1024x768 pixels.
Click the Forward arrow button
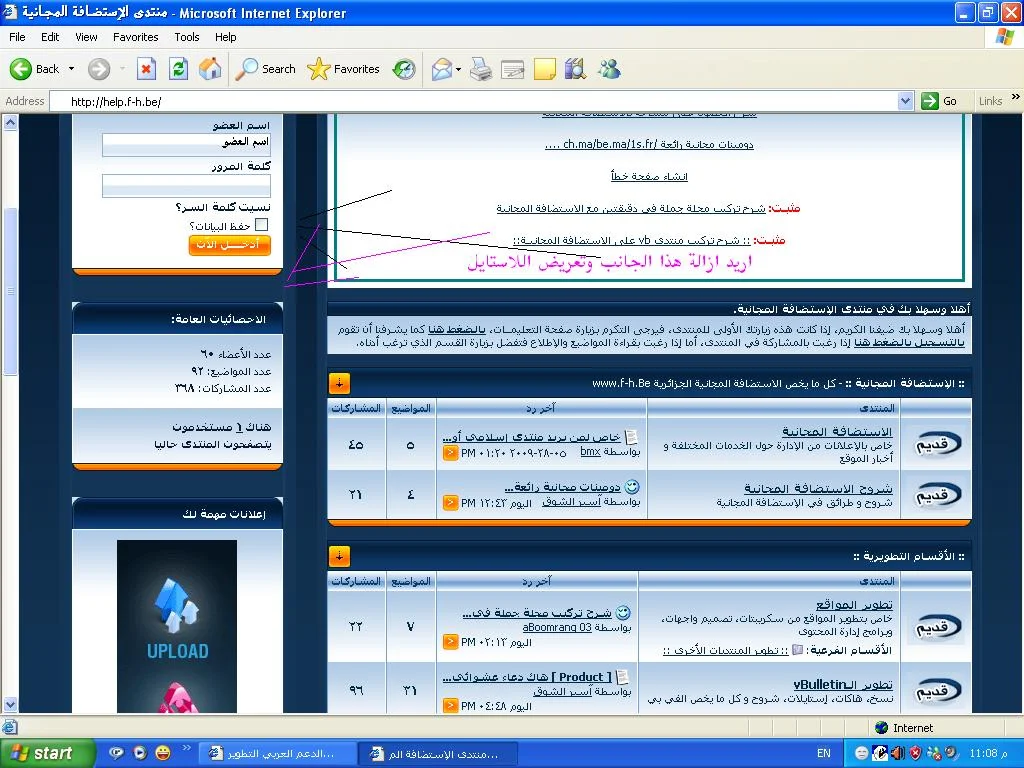99,69
